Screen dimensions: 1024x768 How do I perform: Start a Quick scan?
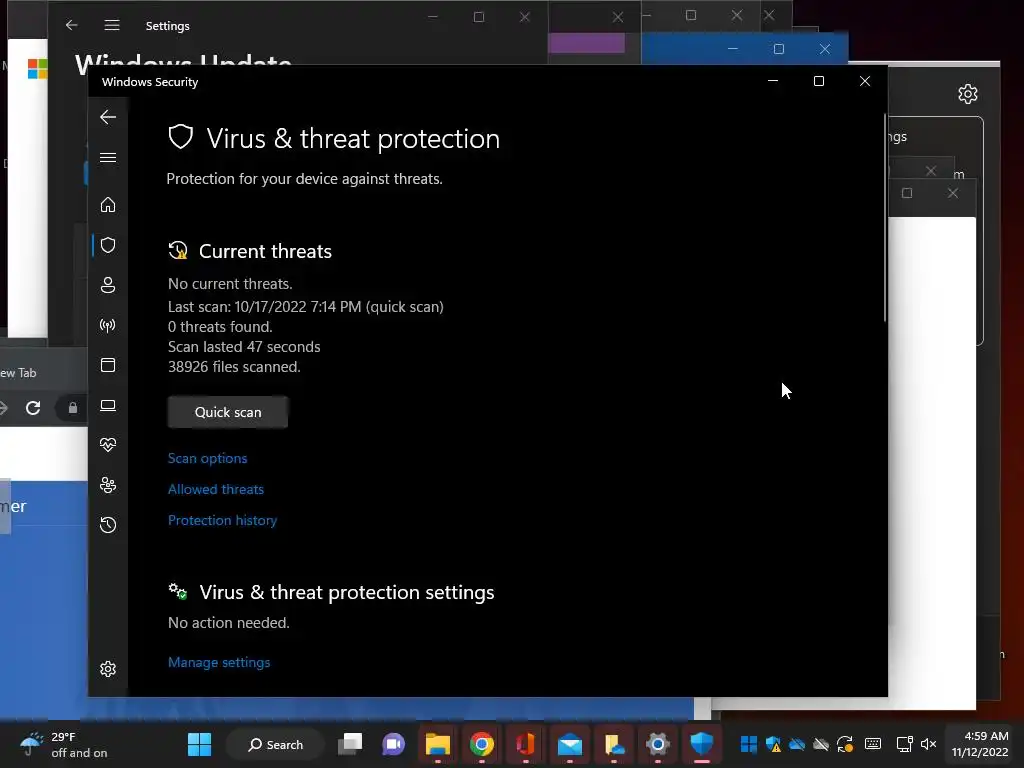[x=228, y=412]
